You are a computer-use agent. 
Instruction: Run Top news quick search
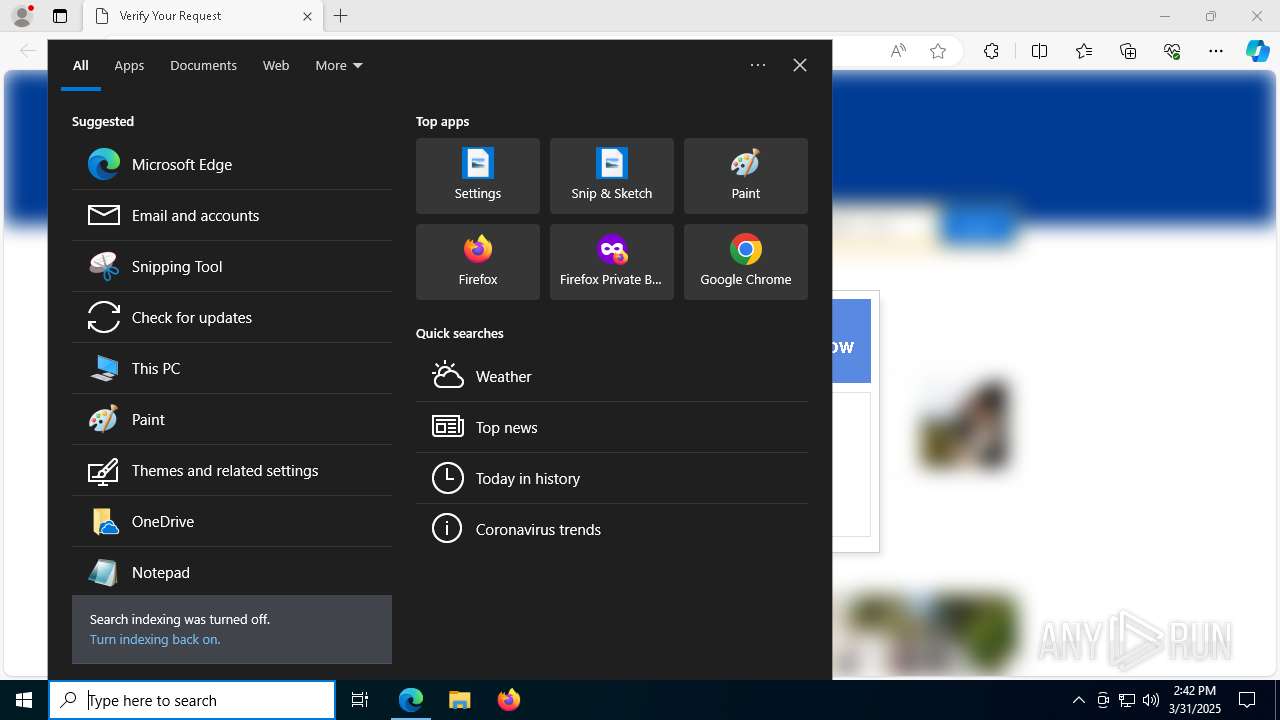612,427
